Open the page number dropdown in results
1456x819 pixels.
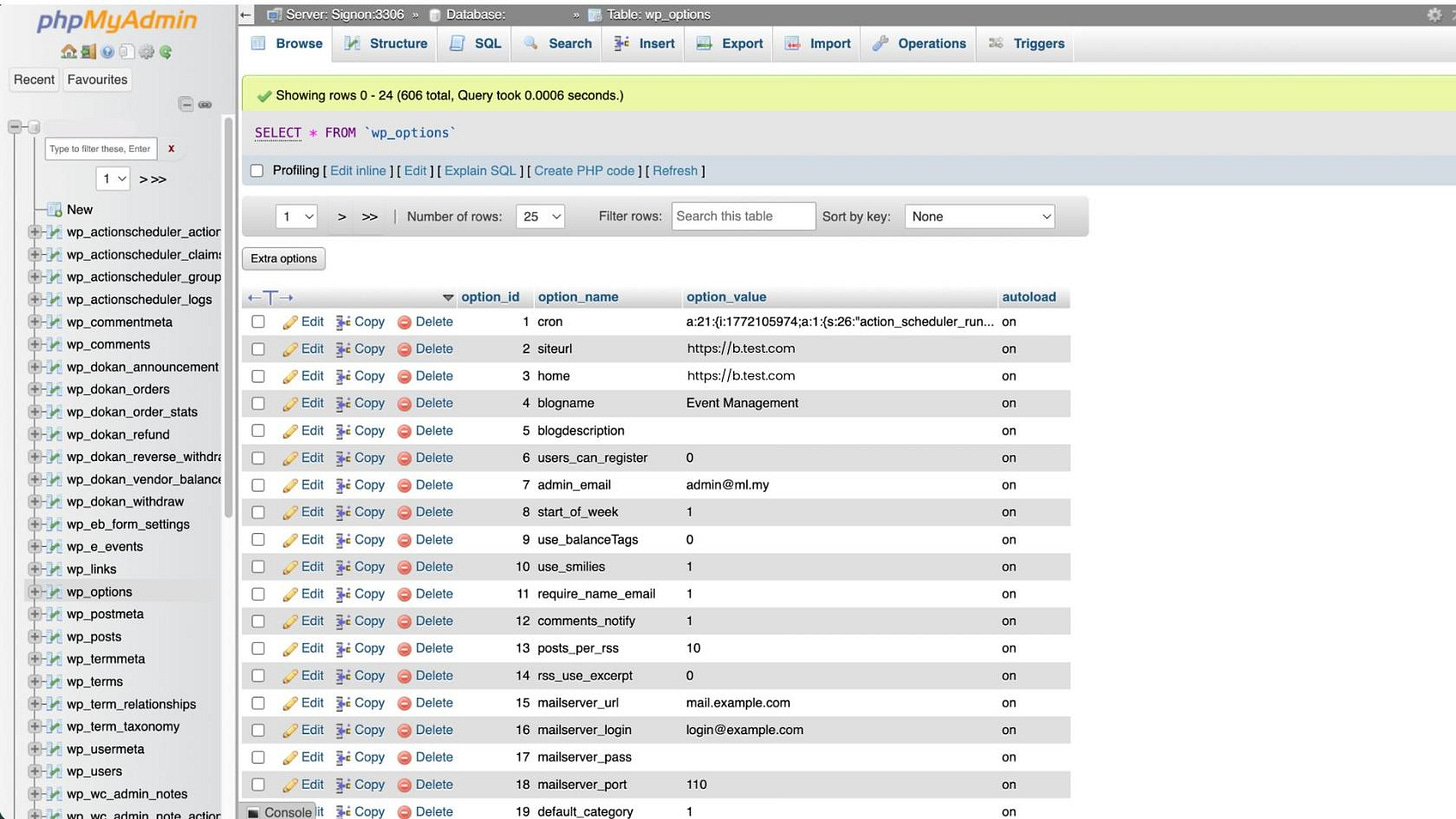pyautogui.click(x=296, y=216)
